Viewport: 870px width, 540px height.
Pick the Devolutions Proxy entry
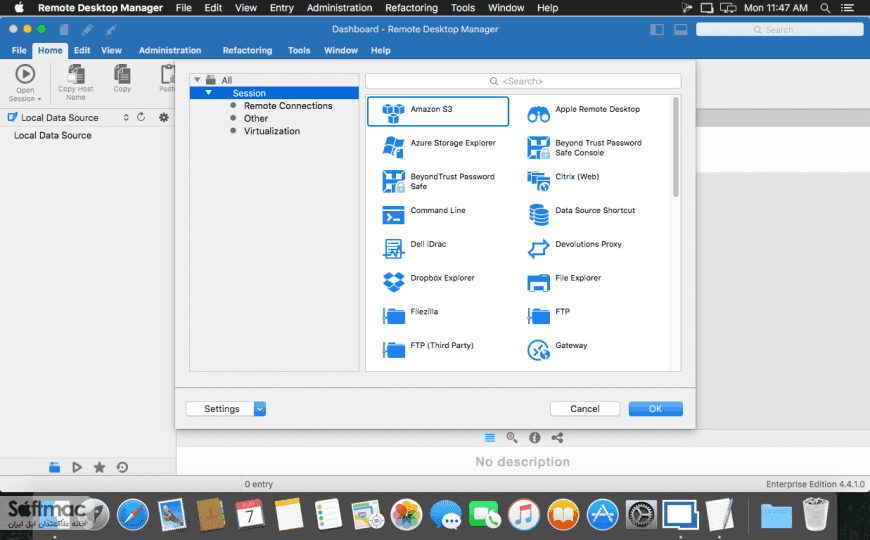tap(574, 248)
